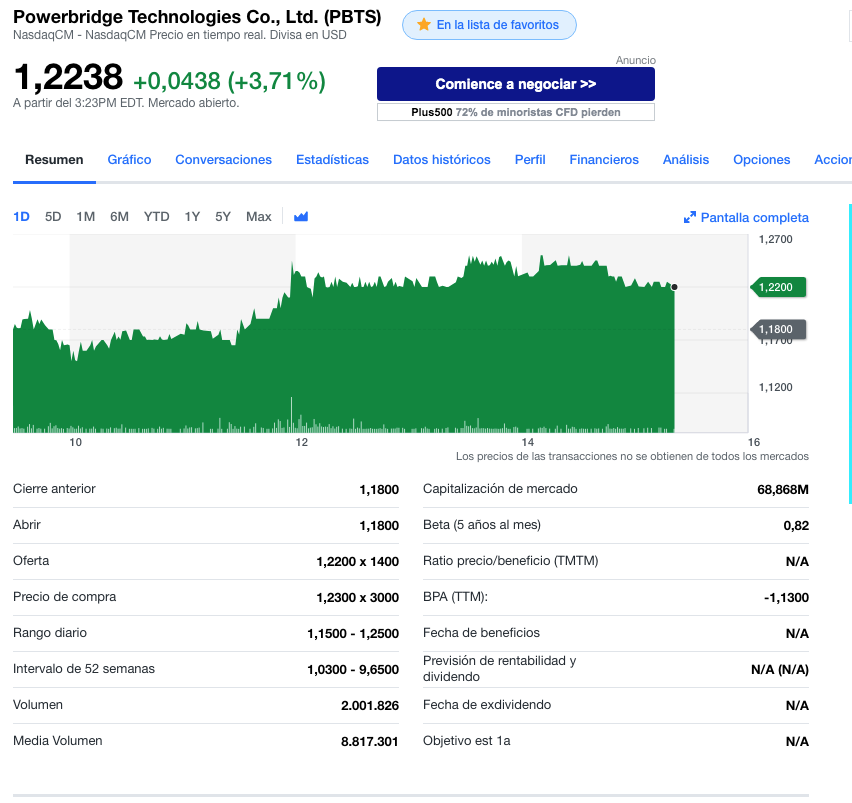Select the 1M chart range

pyautogui.click(x=85, y=217)
